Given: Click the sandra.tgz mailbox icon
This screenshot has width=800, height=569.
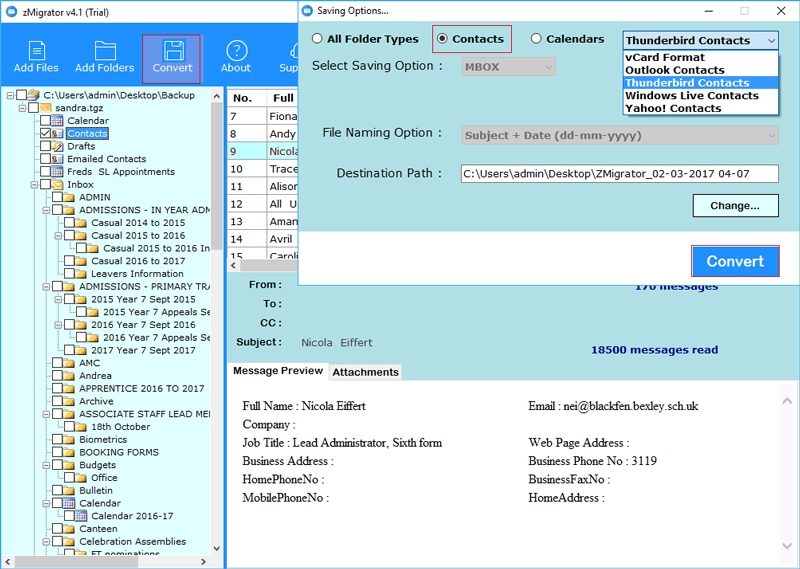Looking at the screenshot, I should pyautogui.click(x=46, y=108).
